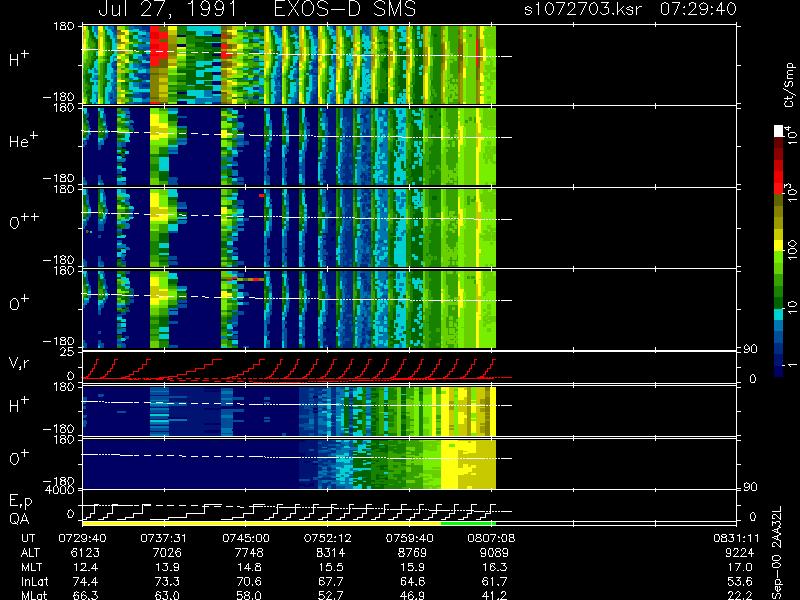The height and width of the screenshot is (600, 800).
Task: Click the MLT row label
Action: click(x=31, y=567)
